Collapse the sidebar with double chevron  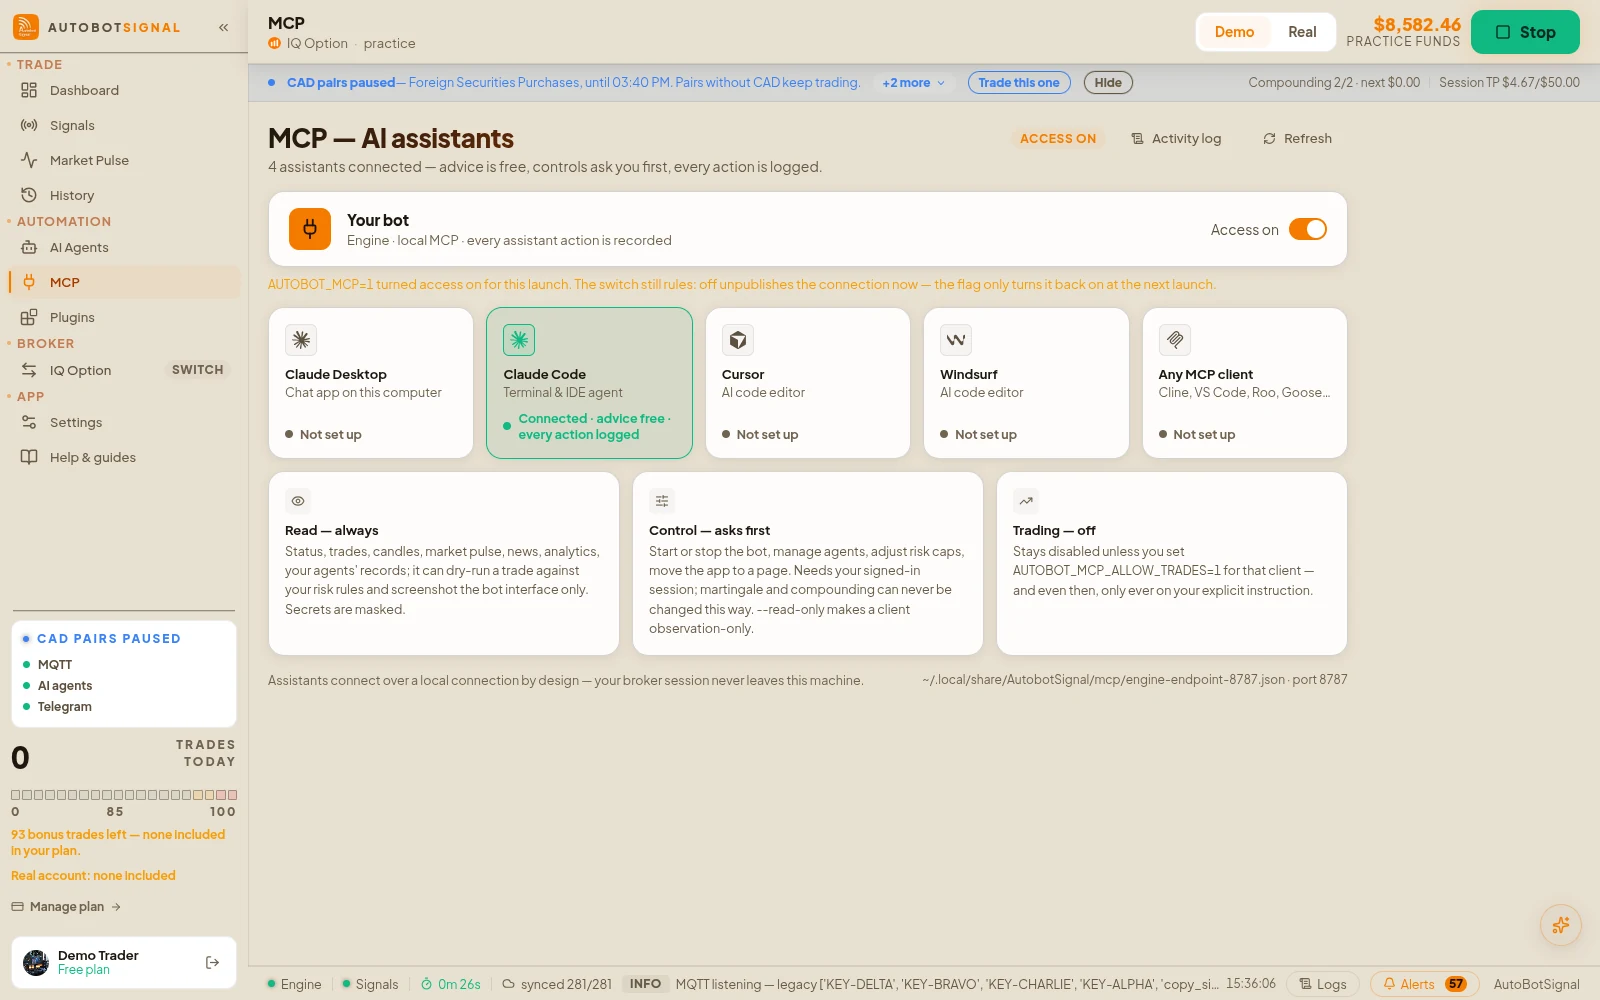click(224, 27)
